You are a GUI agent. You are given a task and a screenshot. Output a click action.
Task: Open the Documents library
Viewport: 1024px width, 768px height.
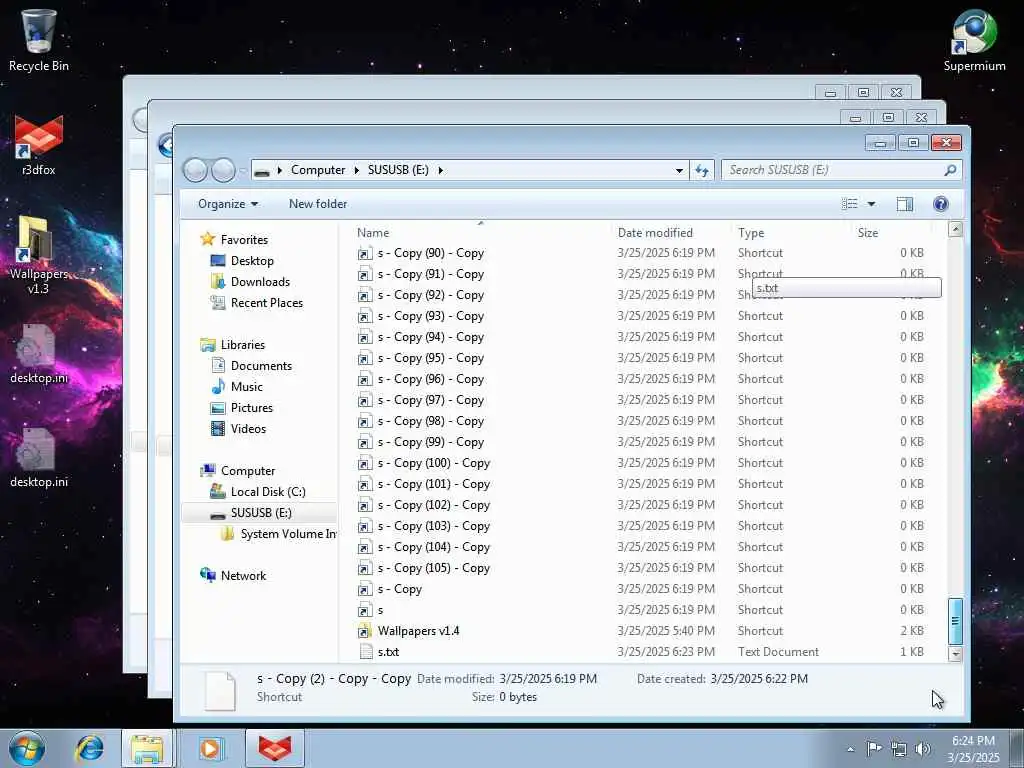[261, 366]
